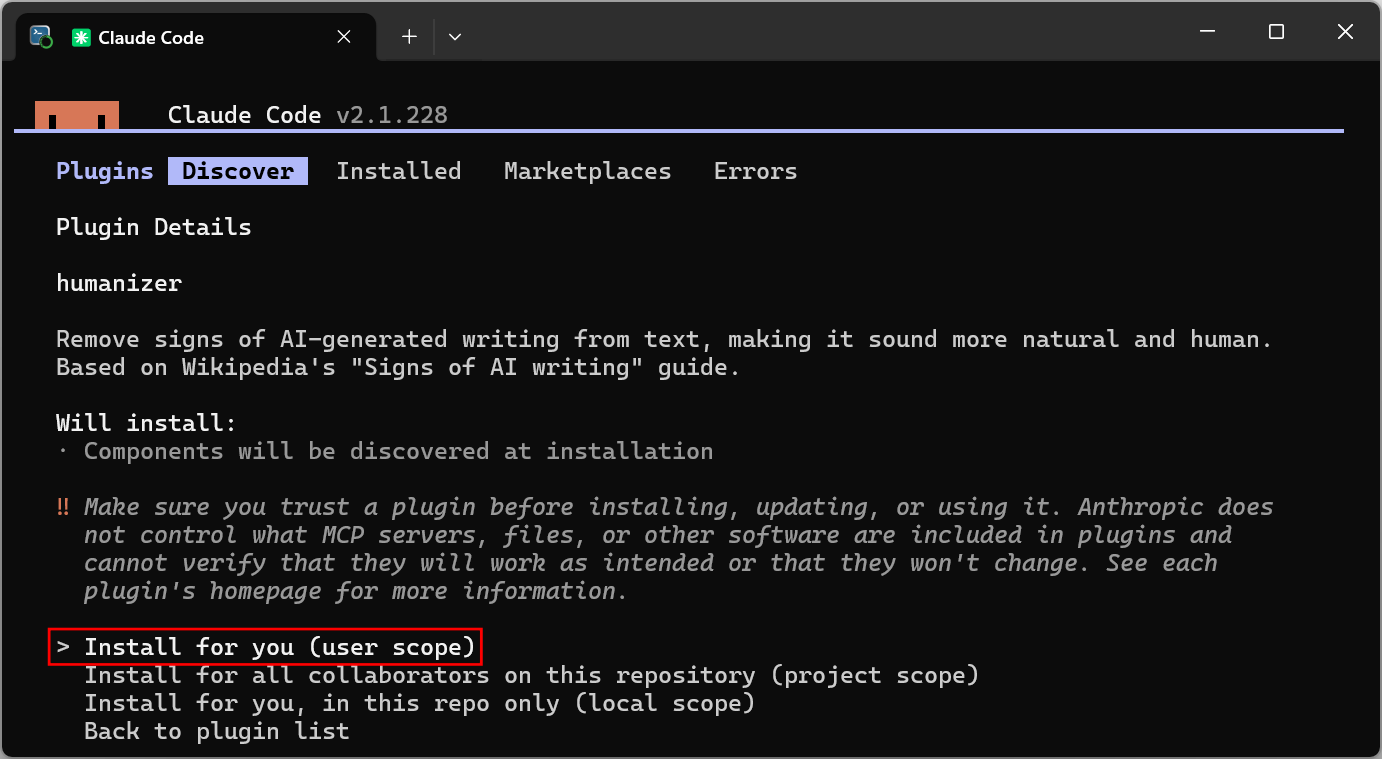This screenshot has height=759, width=1382.
Task: Select Install for you (user scope)
Action: pos(266,647)
